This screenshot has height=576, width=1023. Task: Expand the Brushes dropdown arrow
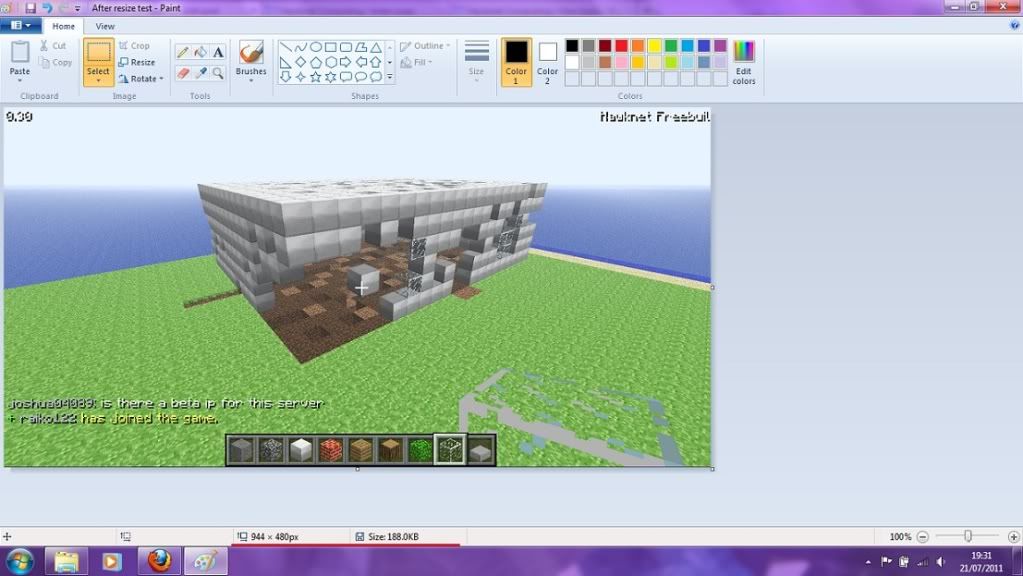click(251, 81)
